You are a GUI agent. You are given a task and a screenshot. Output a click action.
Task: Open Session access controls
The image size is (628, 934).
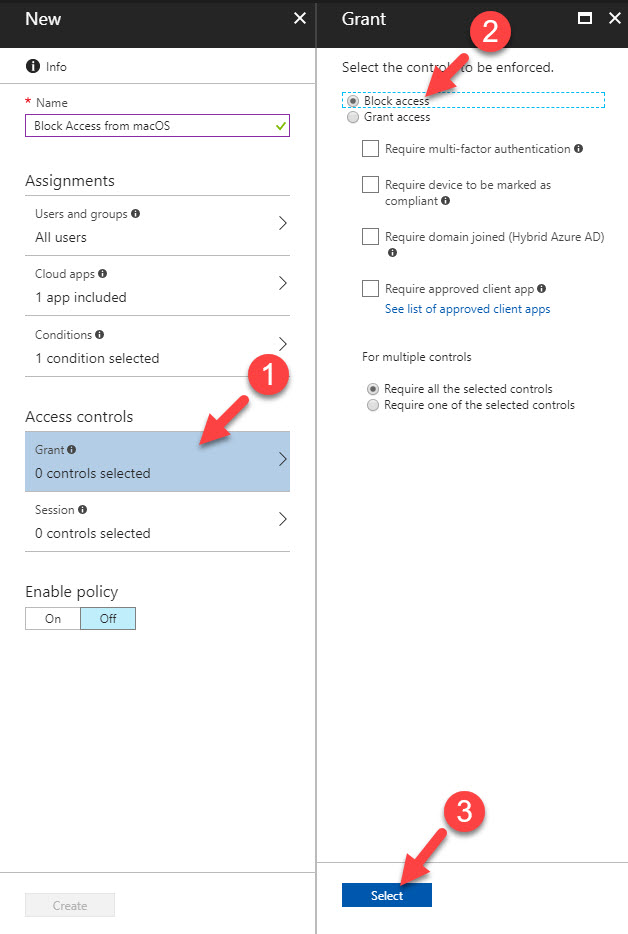pos(157,521)
